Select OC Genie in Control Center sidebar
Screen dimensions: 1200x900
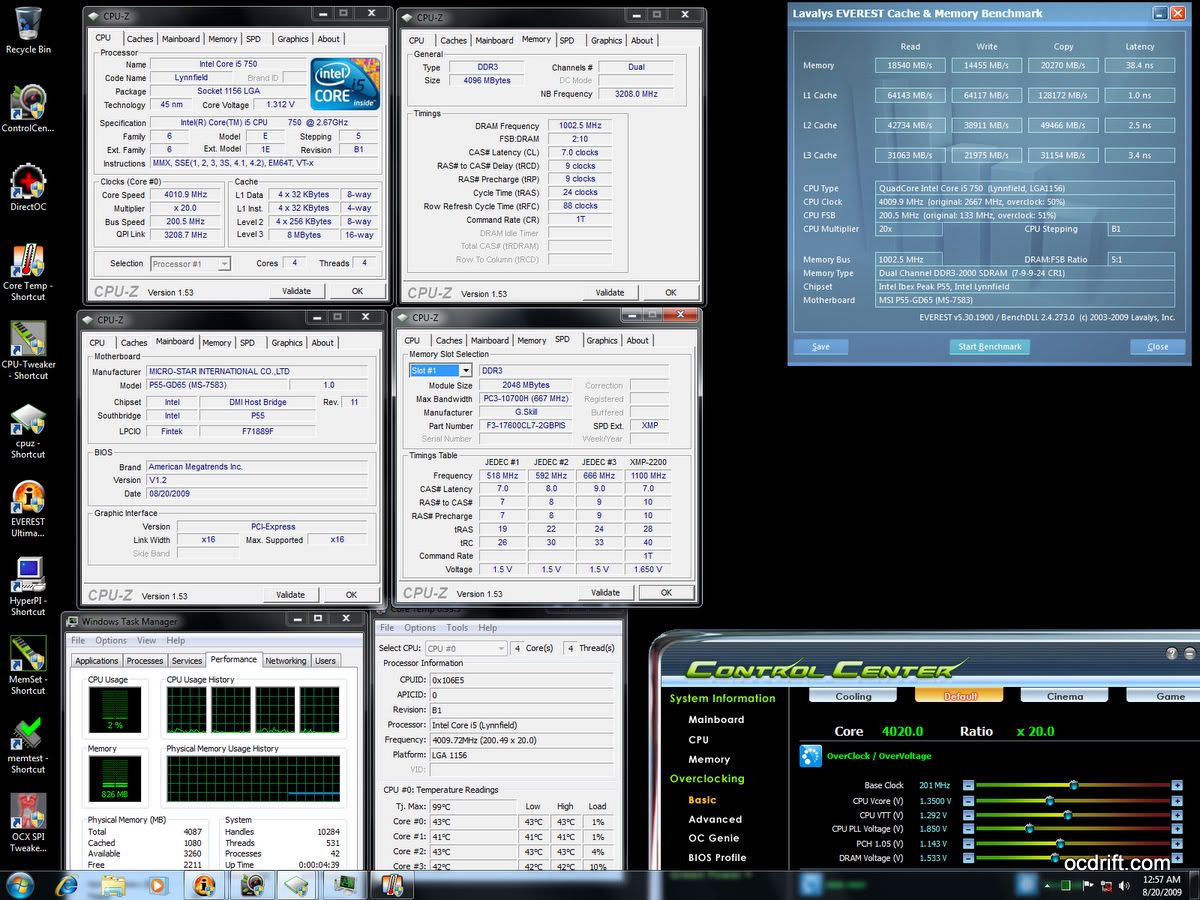click(714, 838)
